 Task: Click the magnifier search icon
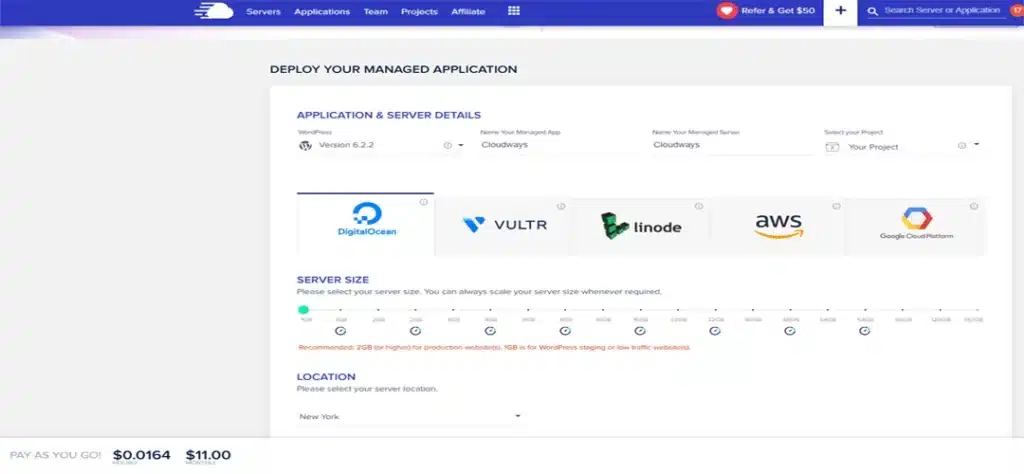872,11
